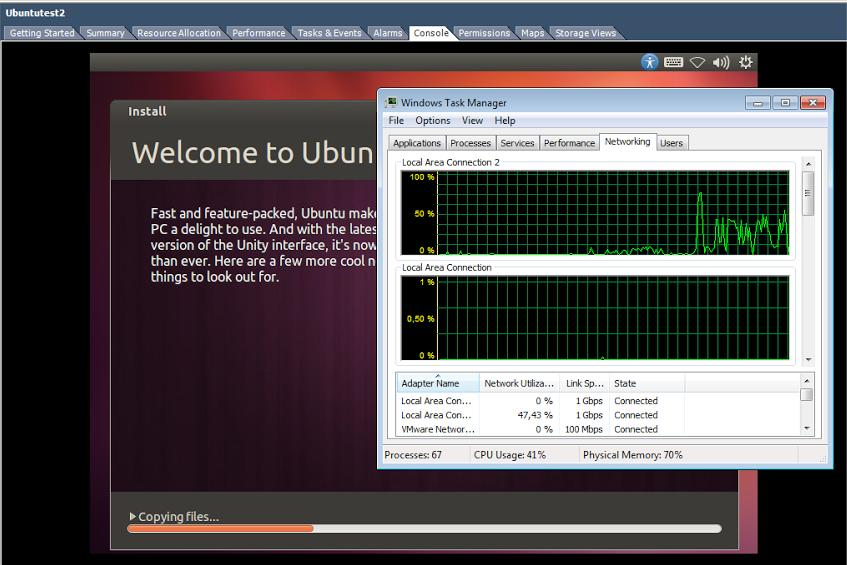Click the CPU Usage: 41% status entry

coord(509,455)
